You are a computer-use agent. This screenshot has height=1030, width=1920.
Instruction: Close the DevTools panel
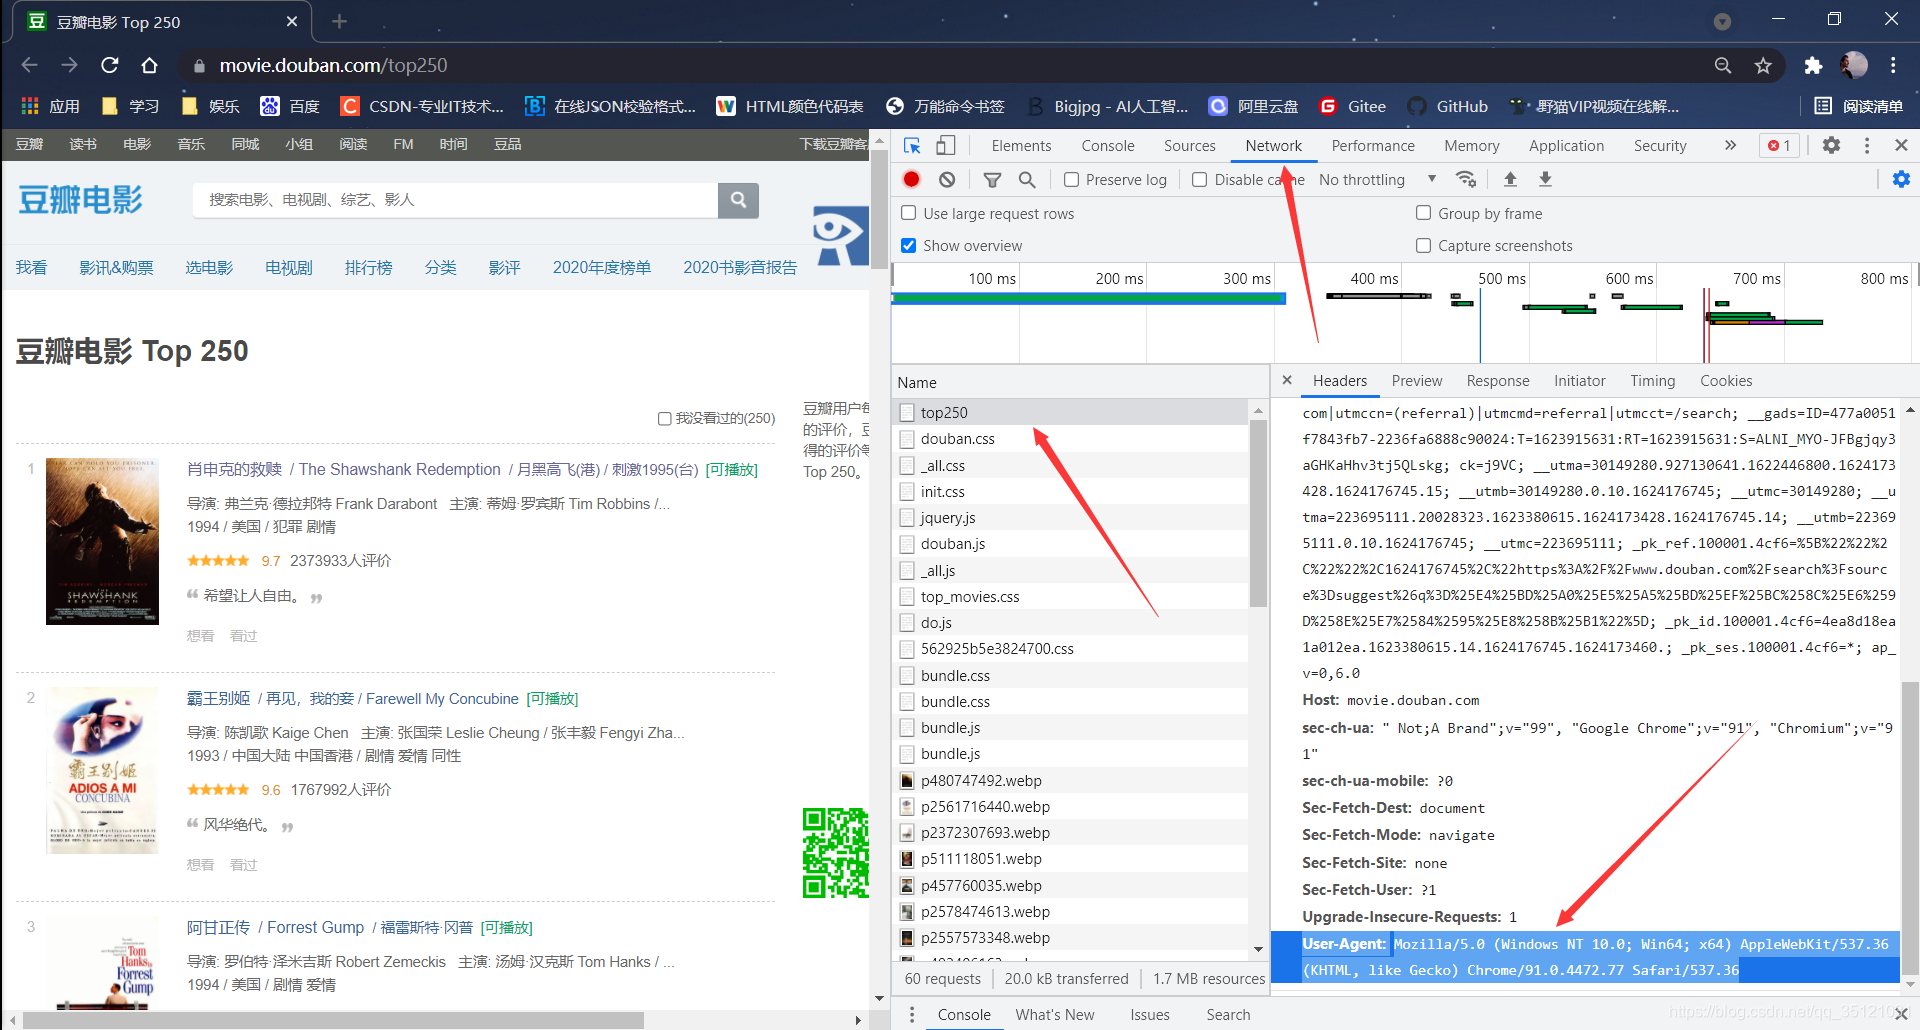tap(1901, 145)
